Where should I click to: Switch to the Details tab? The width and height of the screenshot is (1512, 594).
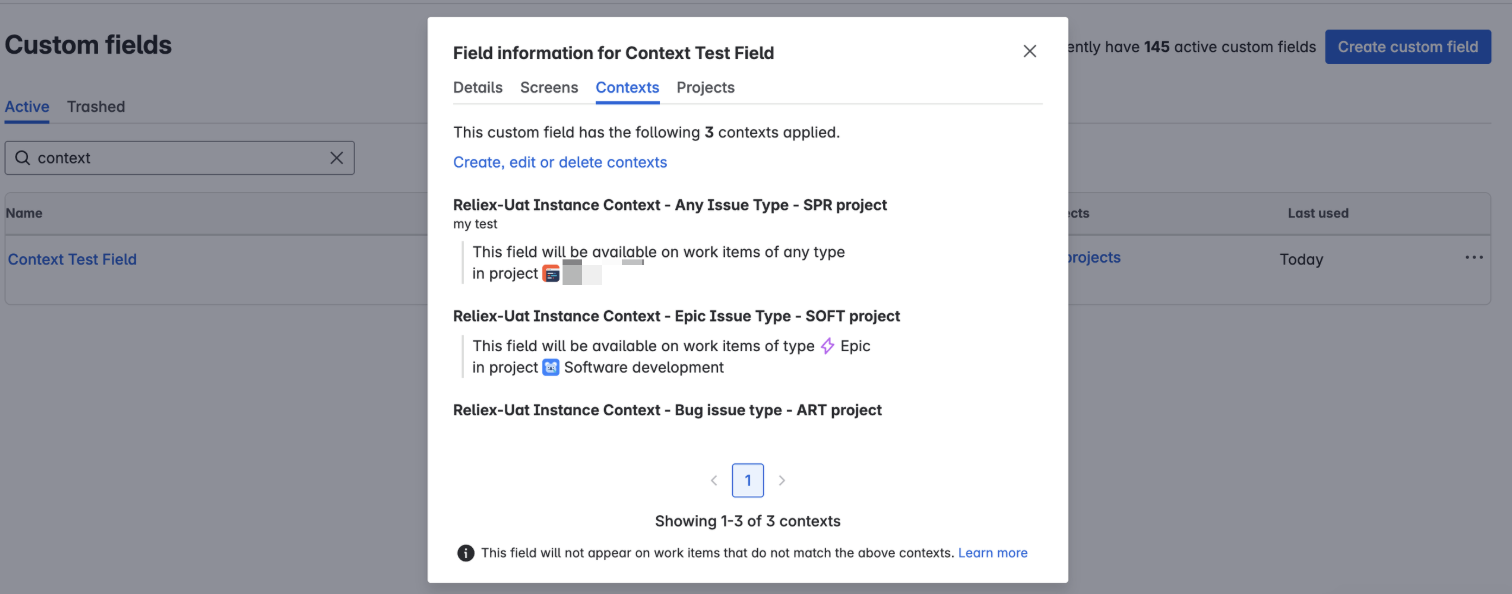click(x=478, y=88)
